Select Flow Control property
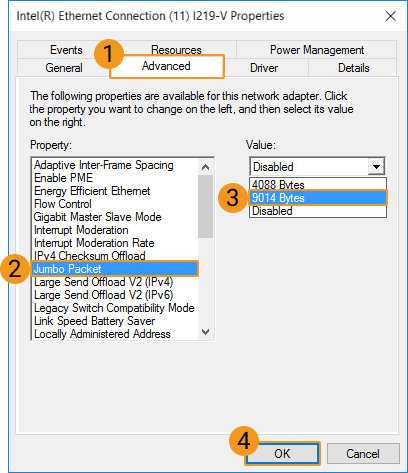The width and height of the screenshot is (408, 473). click(x=115, y=204)
